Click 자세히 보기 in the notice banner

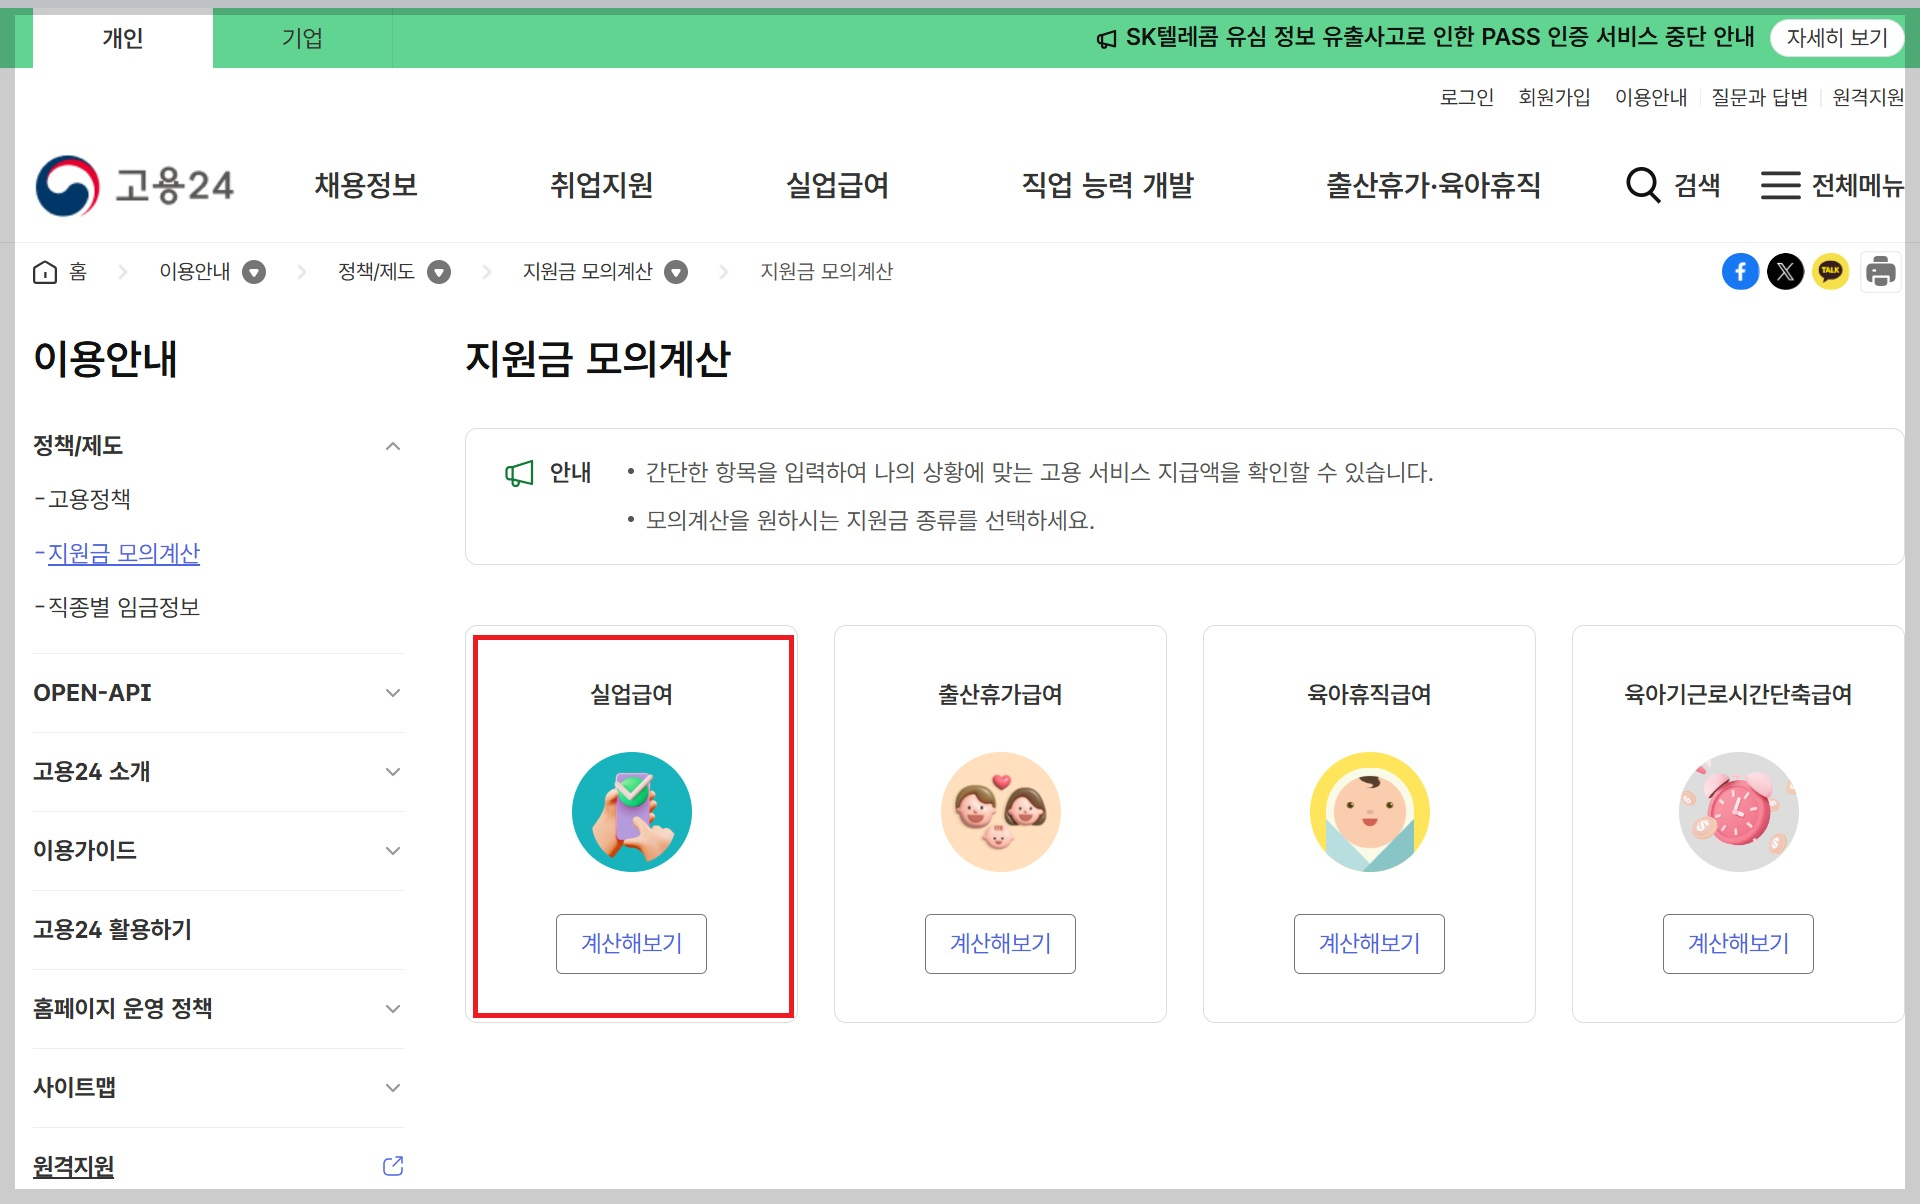(x=1838, y=38)
